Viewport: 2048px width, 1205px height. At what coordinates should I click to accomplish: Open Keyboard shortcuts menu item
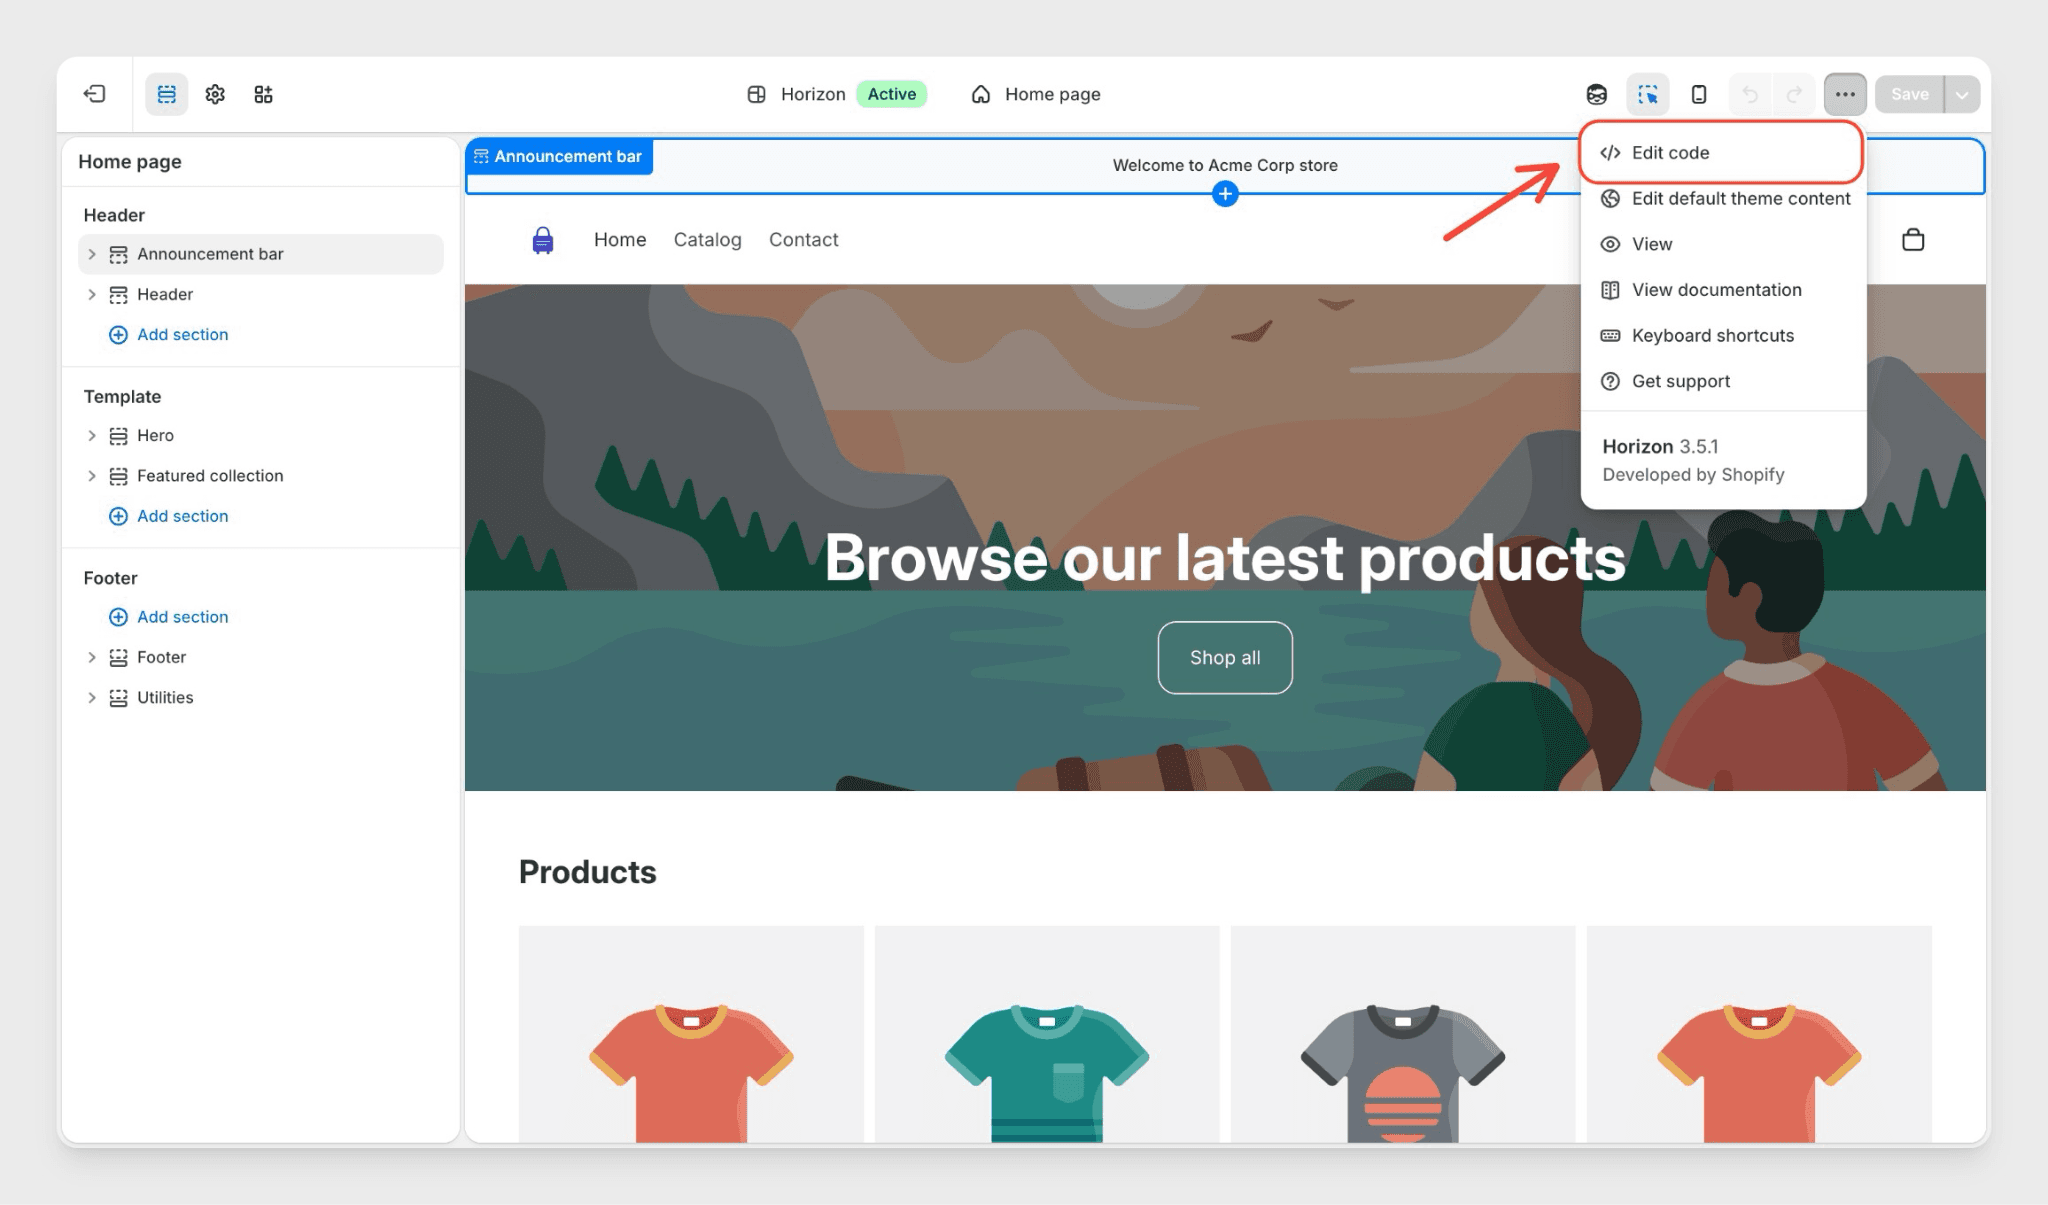pyautogui.click(x=1724, y=336)
